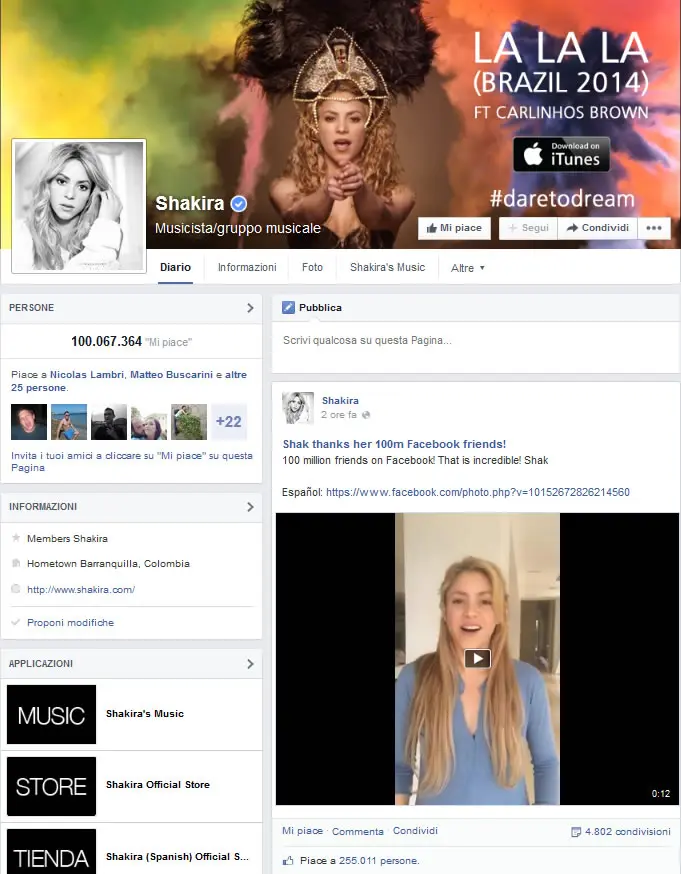Click Shakira's small avatar on the post
This screenshot has width=681, height=874.
pos(298,407)
